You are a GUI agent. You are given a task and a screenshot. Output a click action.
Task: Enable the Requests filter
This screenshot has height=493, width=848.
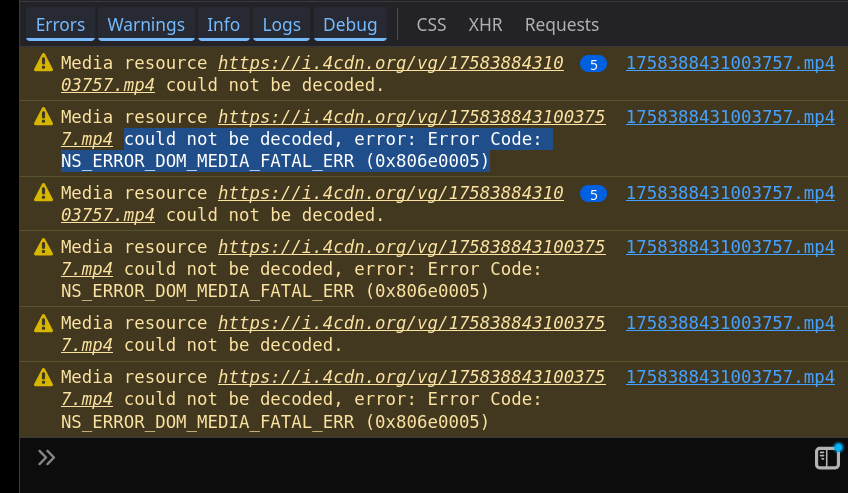pyautogui.click(x=561, y=24)
